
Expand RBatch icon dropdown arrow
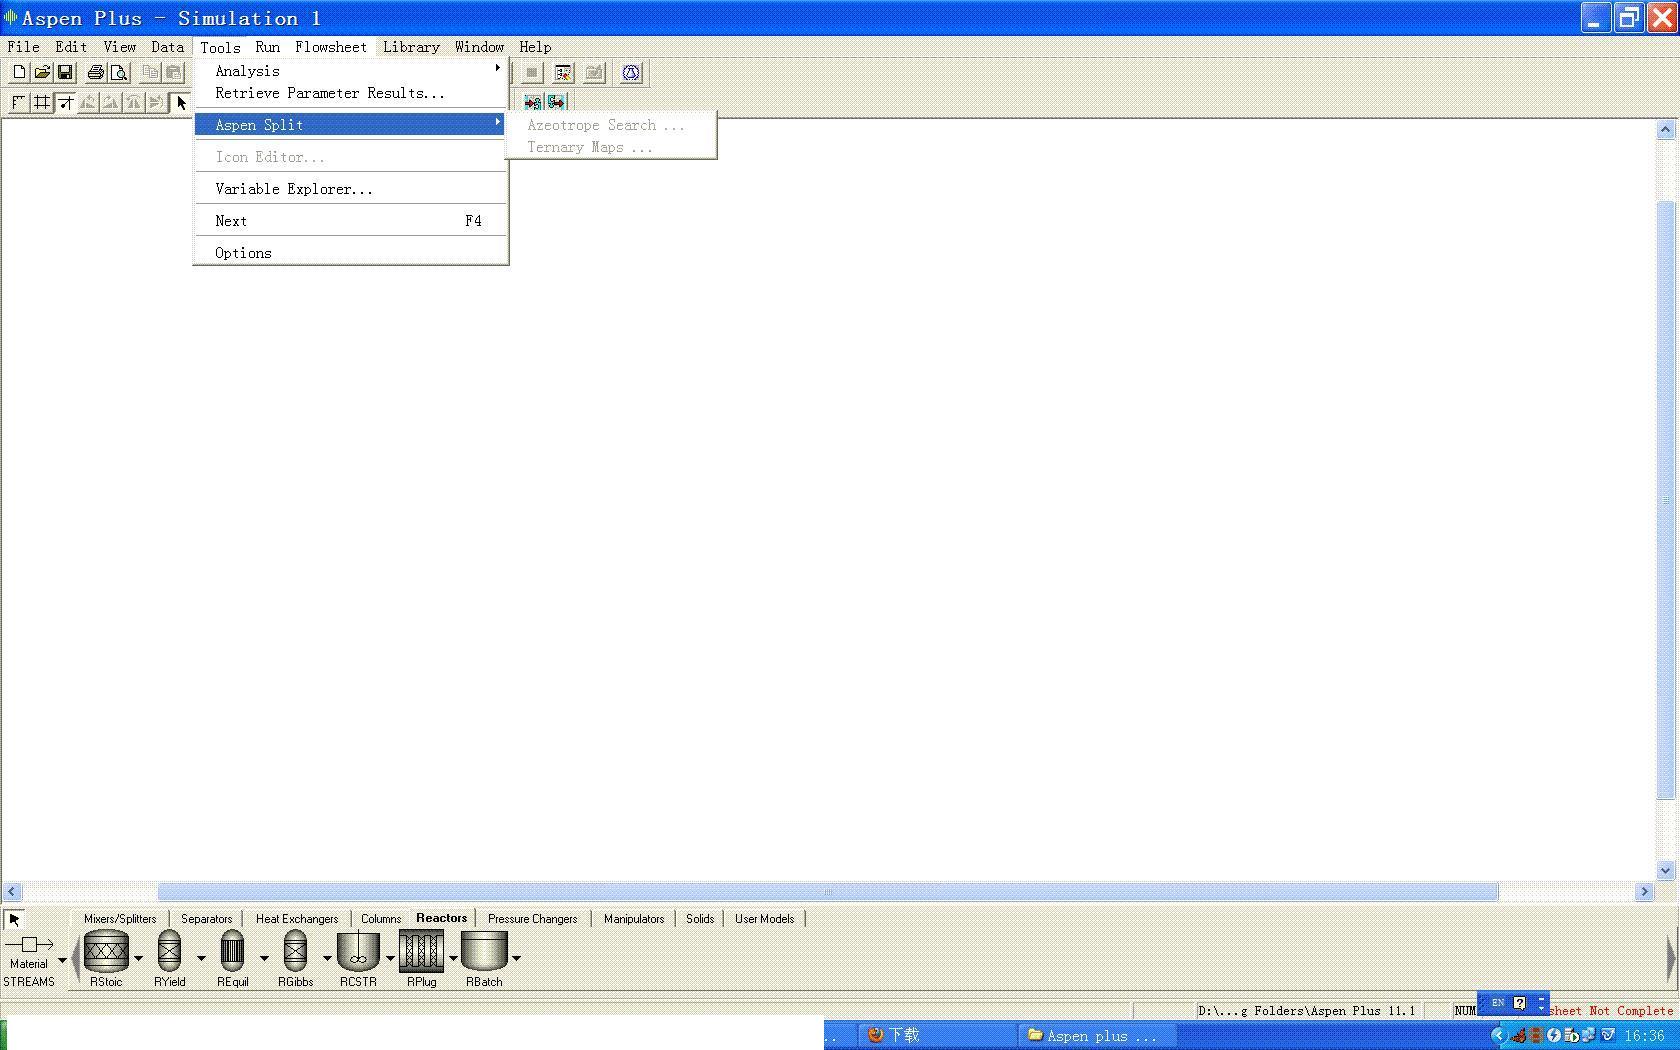pos(516,958)
